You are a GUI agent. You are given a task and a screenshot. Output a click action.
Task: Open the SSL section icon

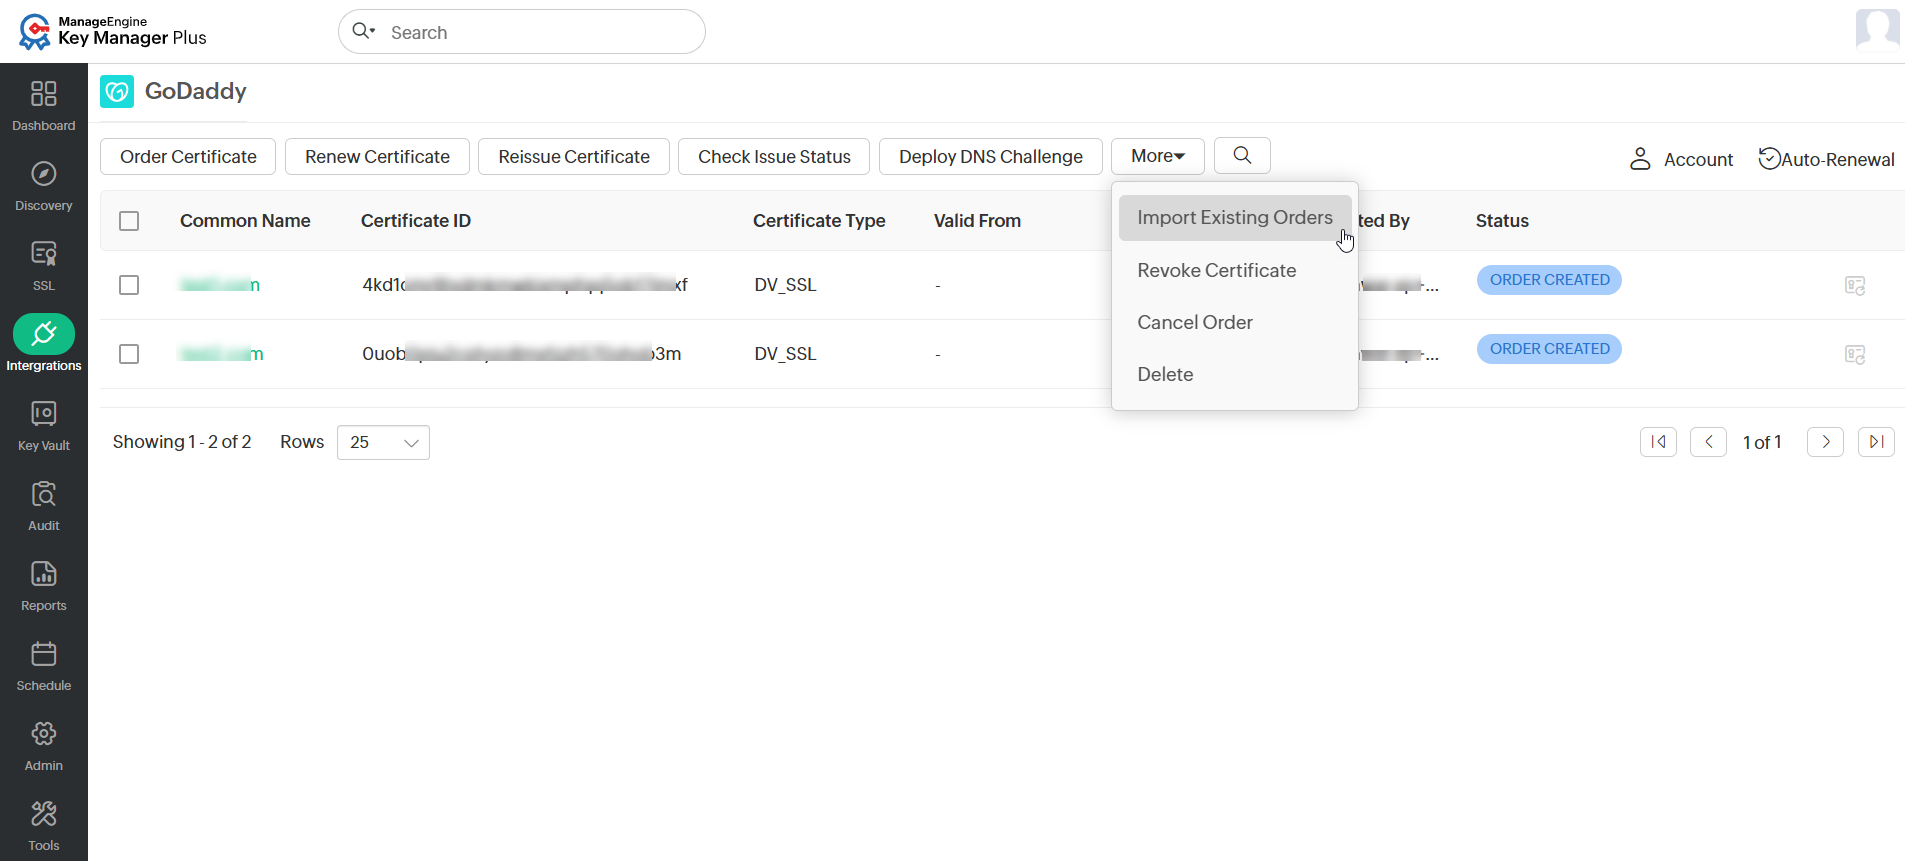coord(44,254)
